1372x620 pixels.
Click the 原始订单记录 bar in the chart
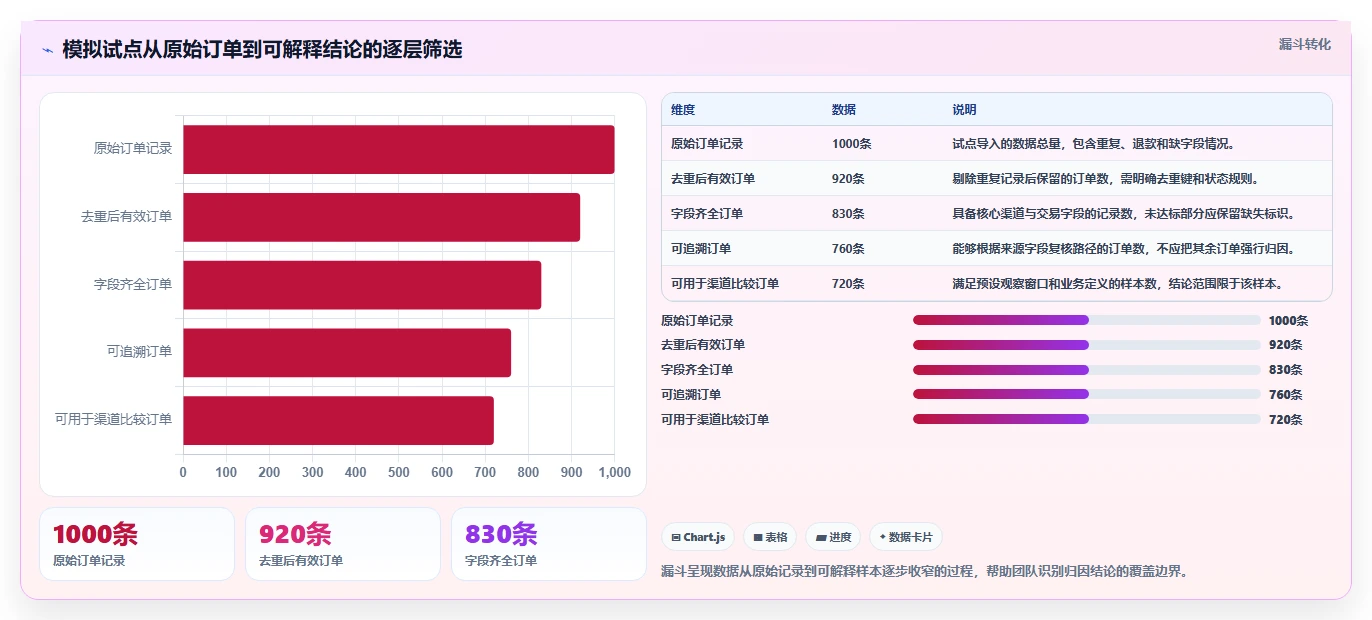[x=398, y=149]
